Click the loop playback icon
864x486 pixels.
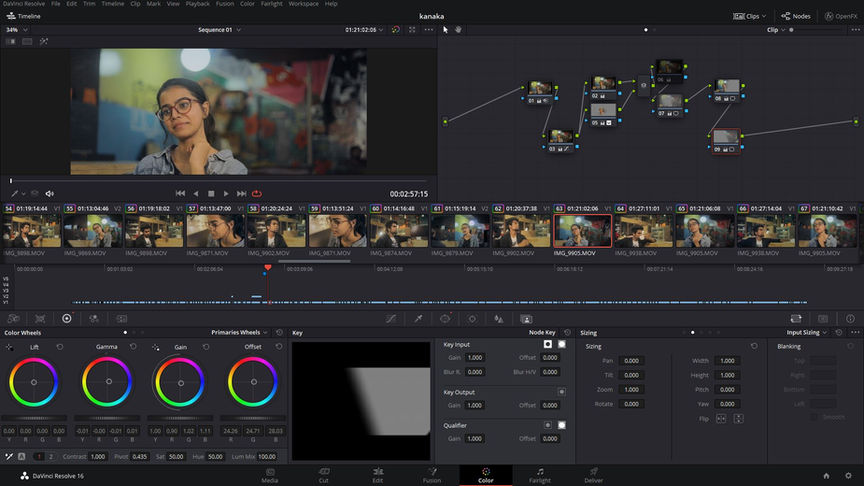257,193
